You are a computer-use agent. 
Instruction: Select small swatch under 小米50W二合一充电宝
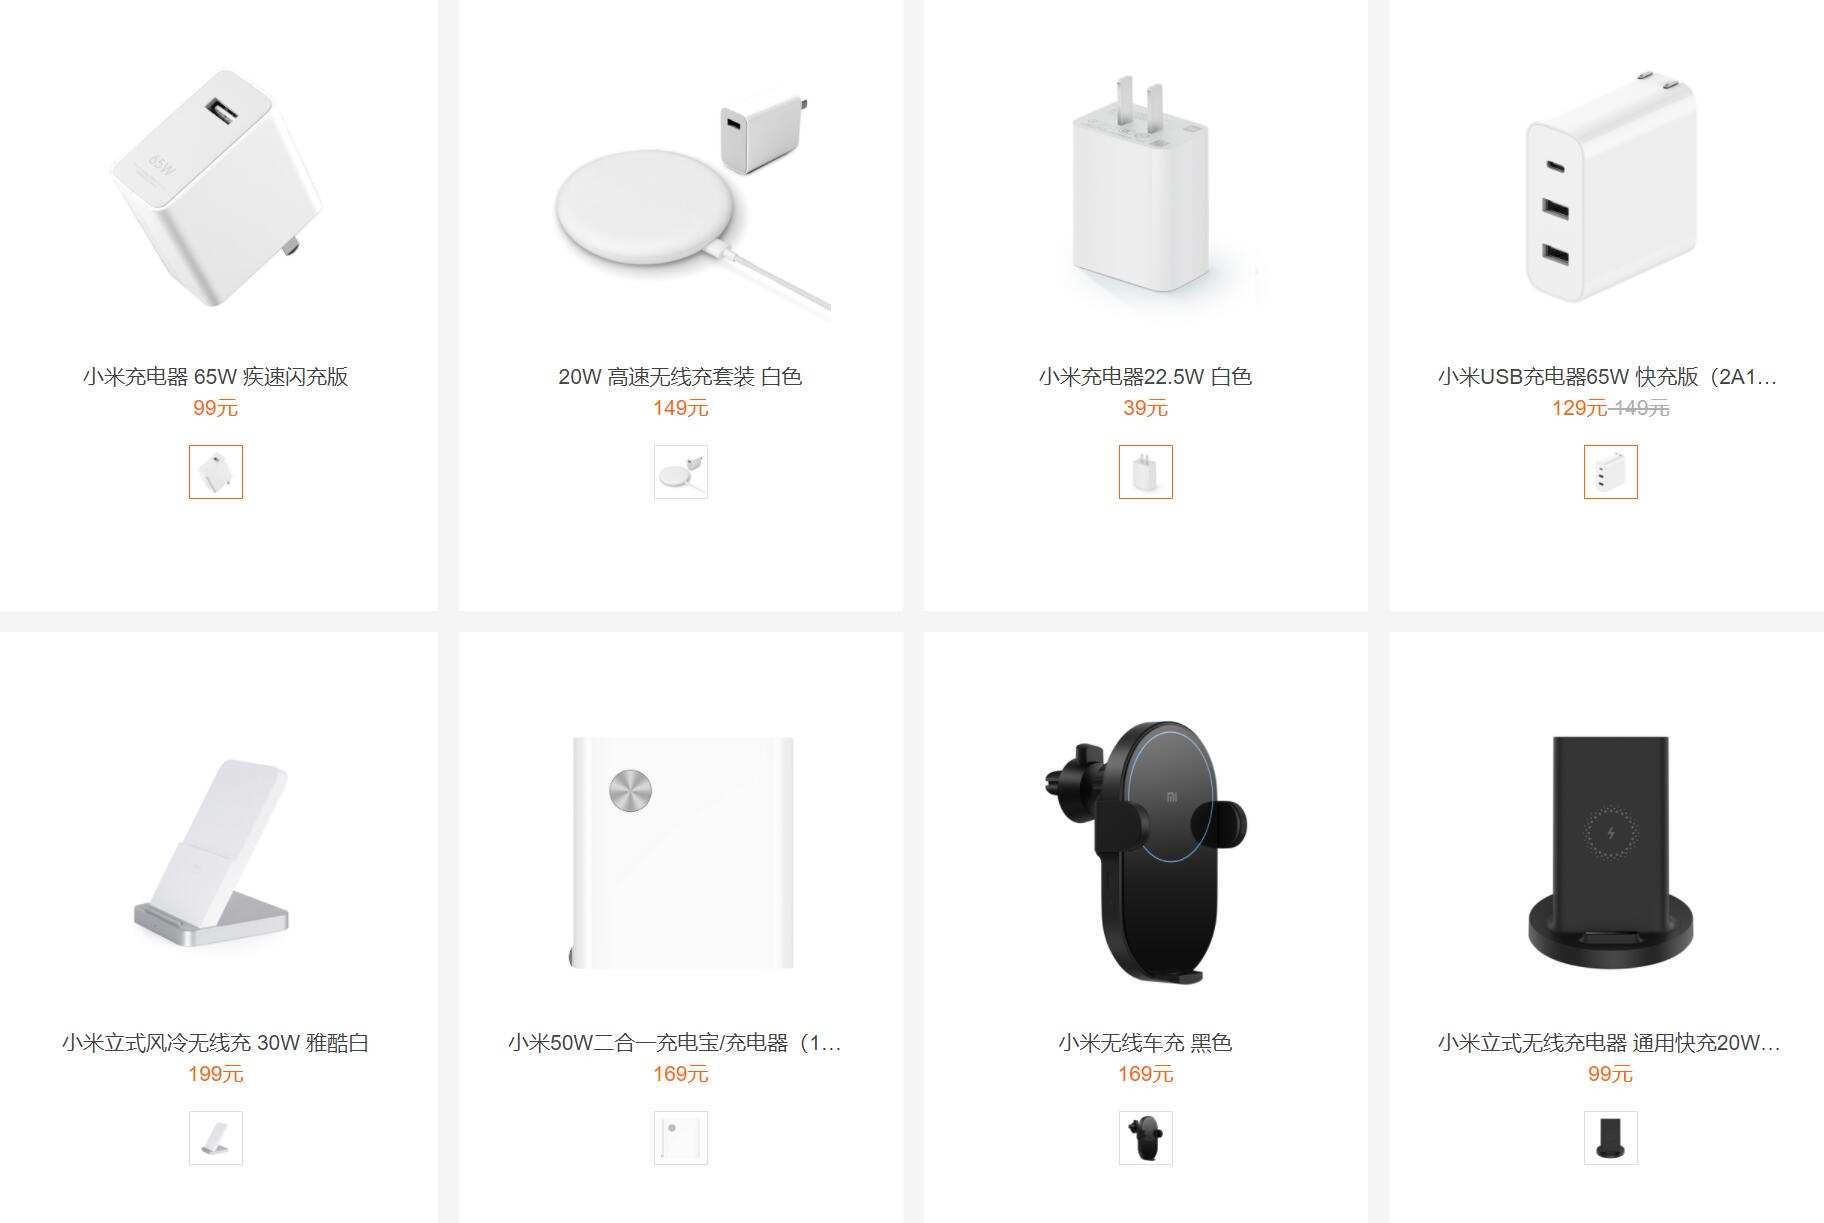point(681,1138)
